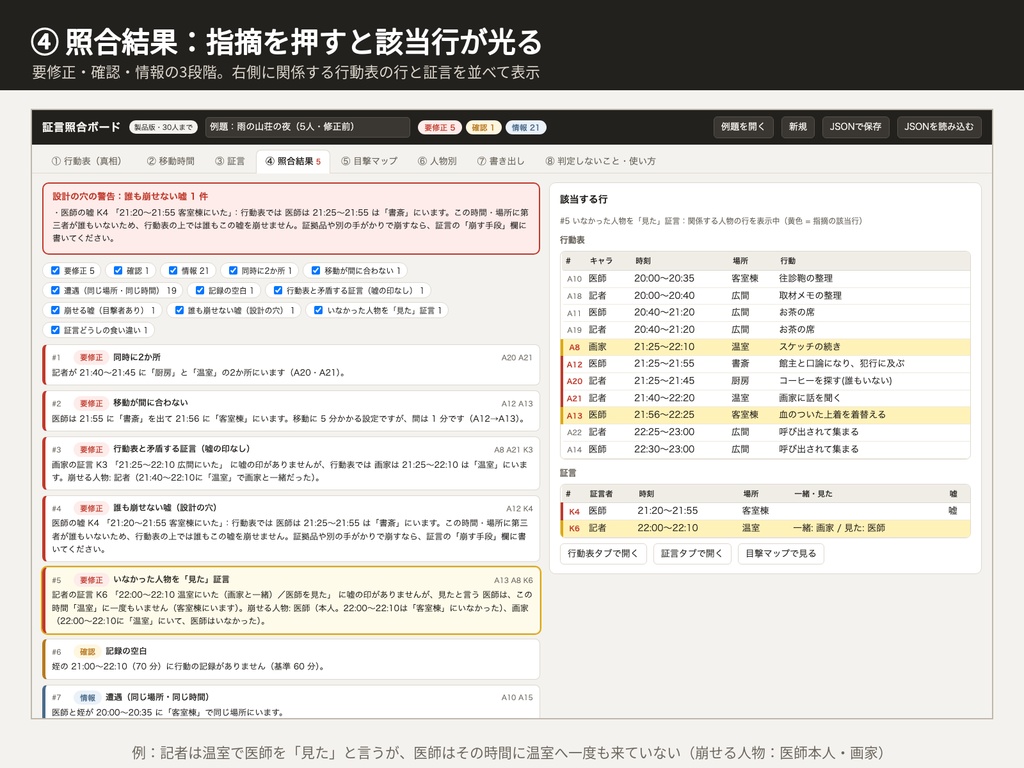Toggle the 情報 21 filter checkbox

point(173,270)
